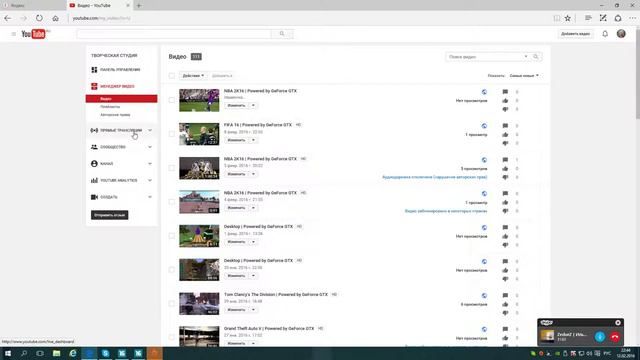Image resolution: width=640 pixels, height=360 pixels.
Task: Reload the page with the refresh icon
Action: 39,18
